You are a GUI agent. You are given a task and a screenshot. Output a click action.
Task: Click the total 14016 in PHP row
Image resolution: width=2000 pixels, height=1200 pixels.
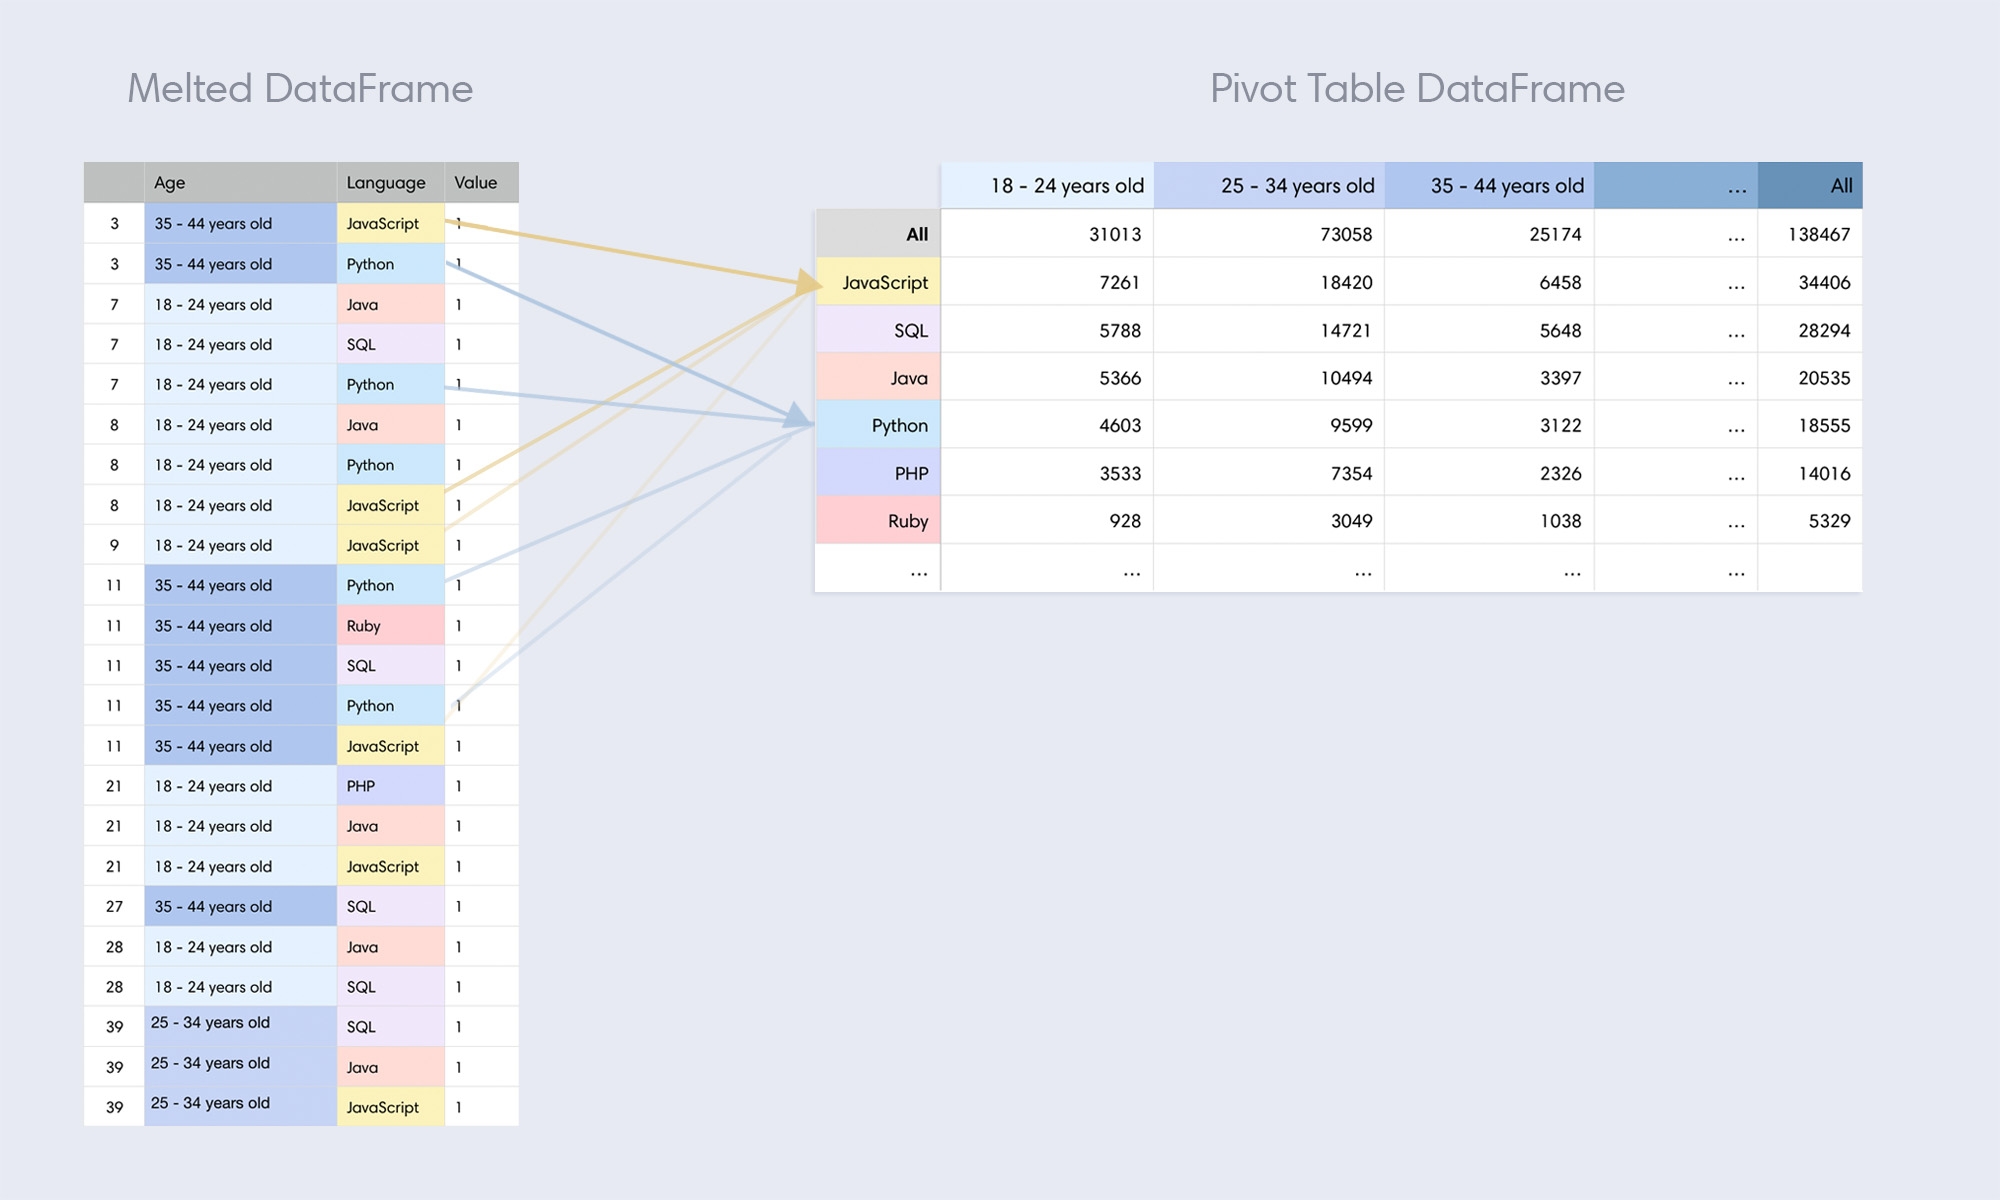[1824, 473]
